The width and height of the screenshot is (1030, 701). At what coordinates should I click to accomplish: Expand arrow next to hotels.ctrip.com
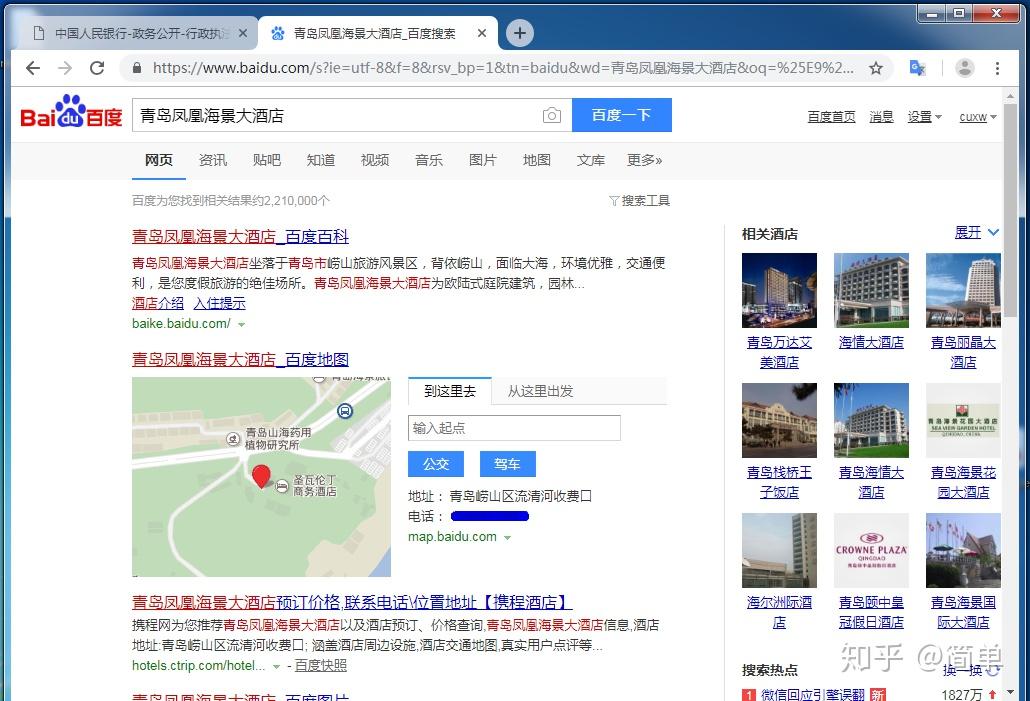tap(277, 667)
